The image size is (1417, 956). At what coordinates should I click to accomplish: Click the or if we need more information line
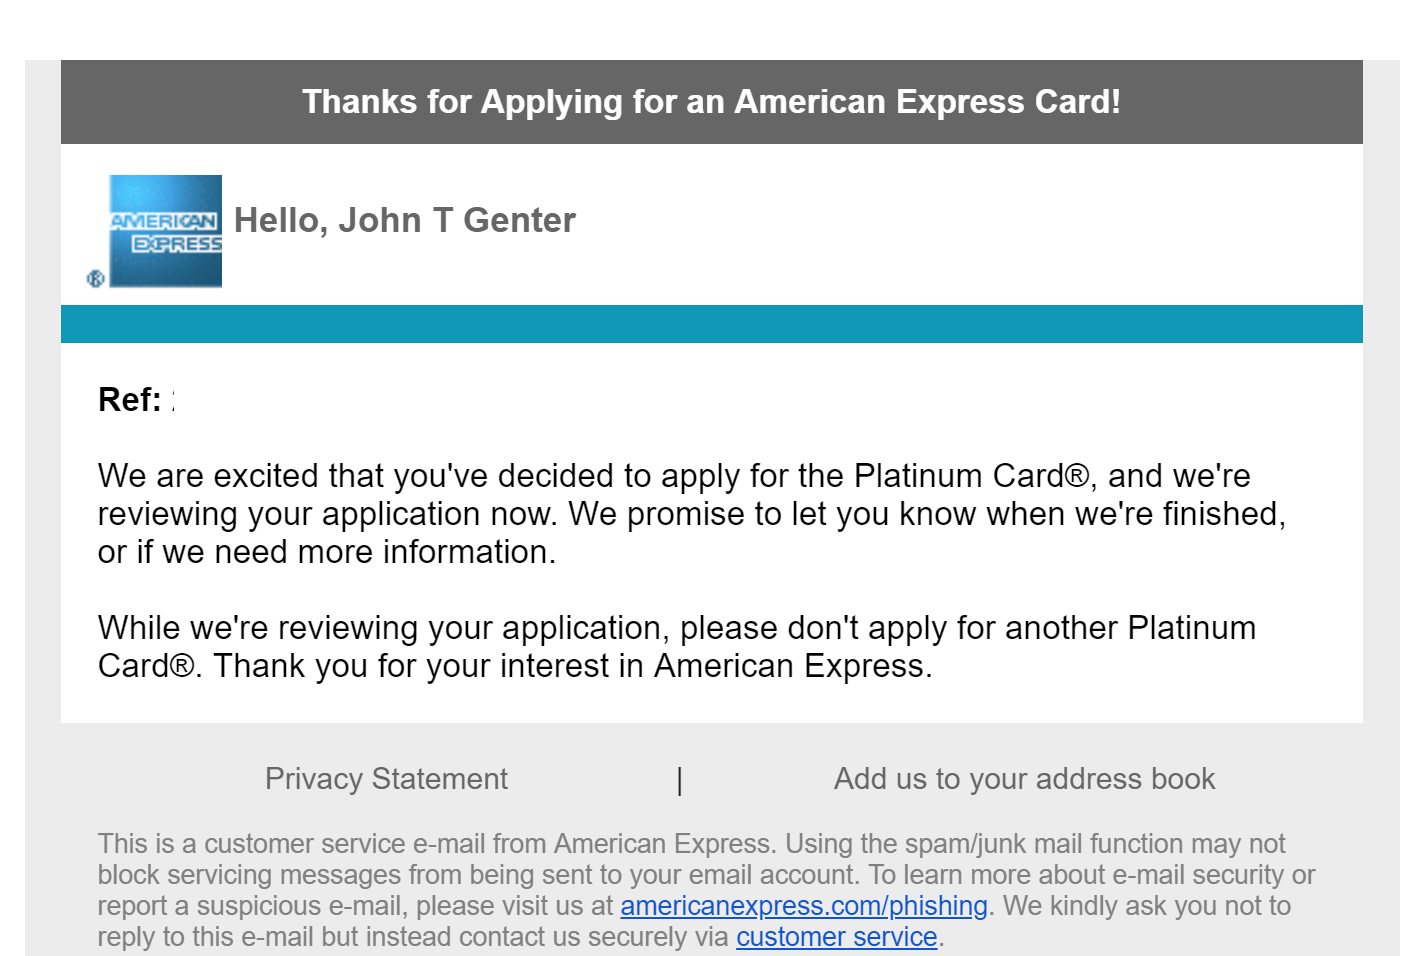[x=326, y=552]
